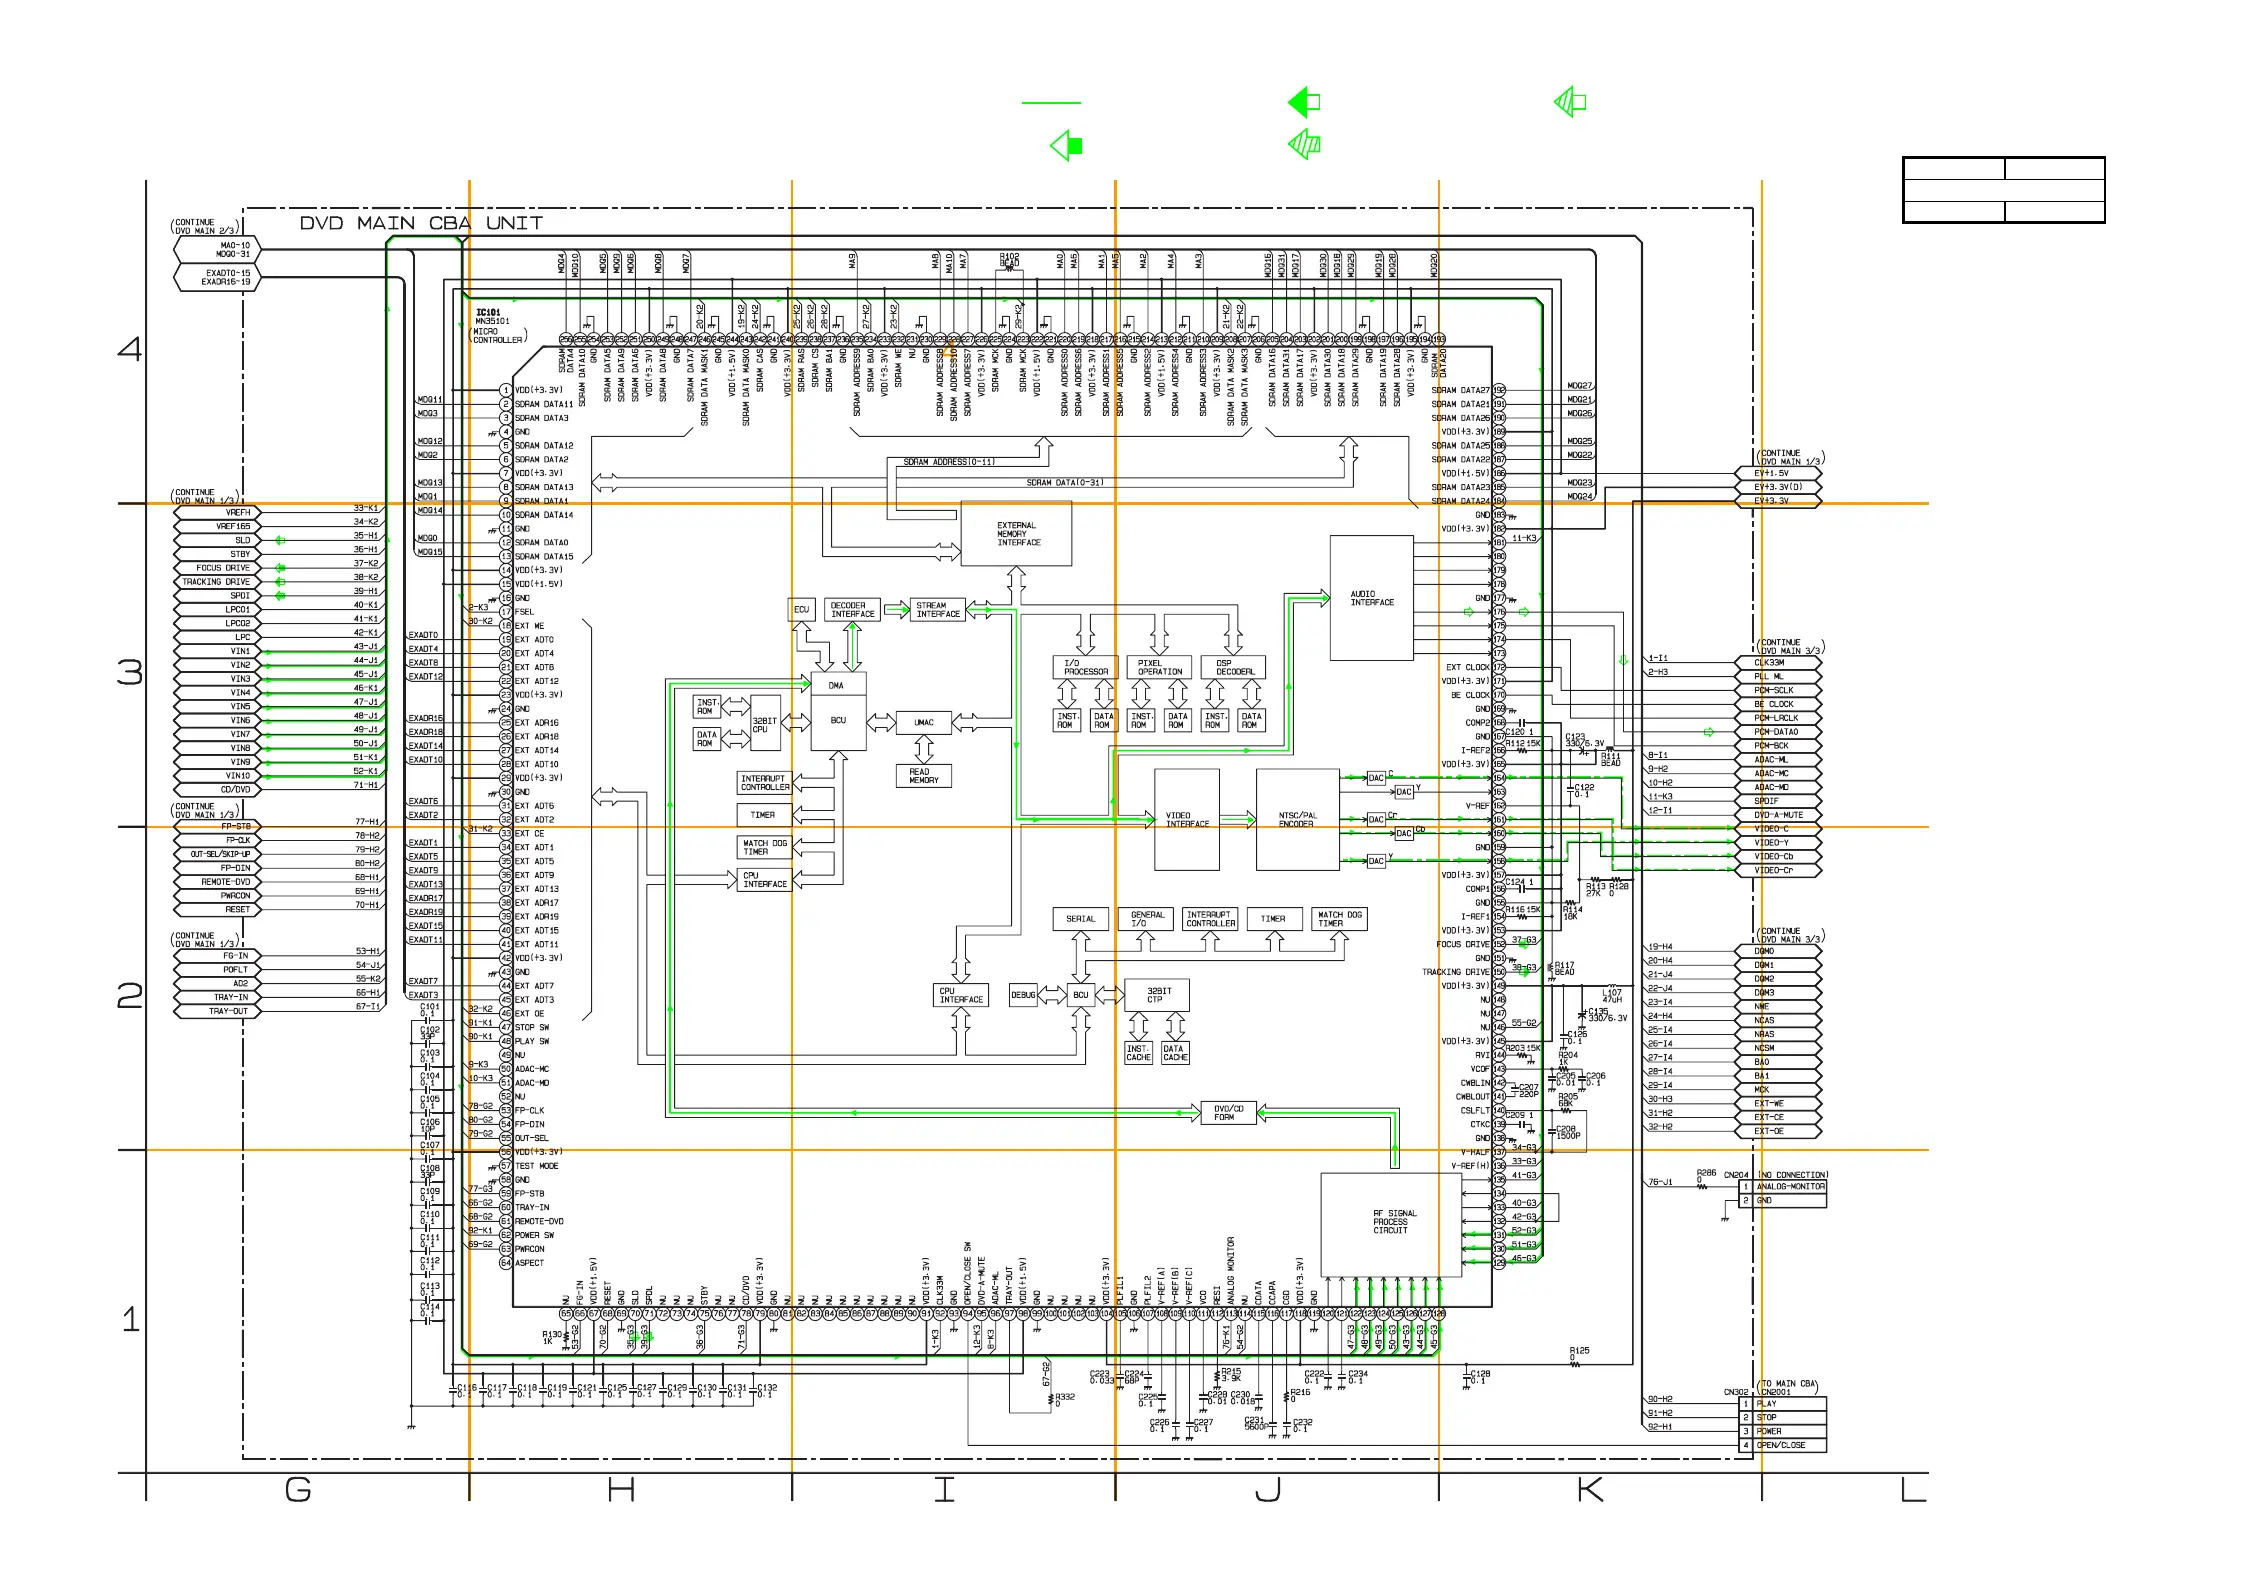The height and width of the screenshot is (1588, 2268).
Task: Click the NTSC/PAL ENCODER block
Action: tap(1297, 819)
